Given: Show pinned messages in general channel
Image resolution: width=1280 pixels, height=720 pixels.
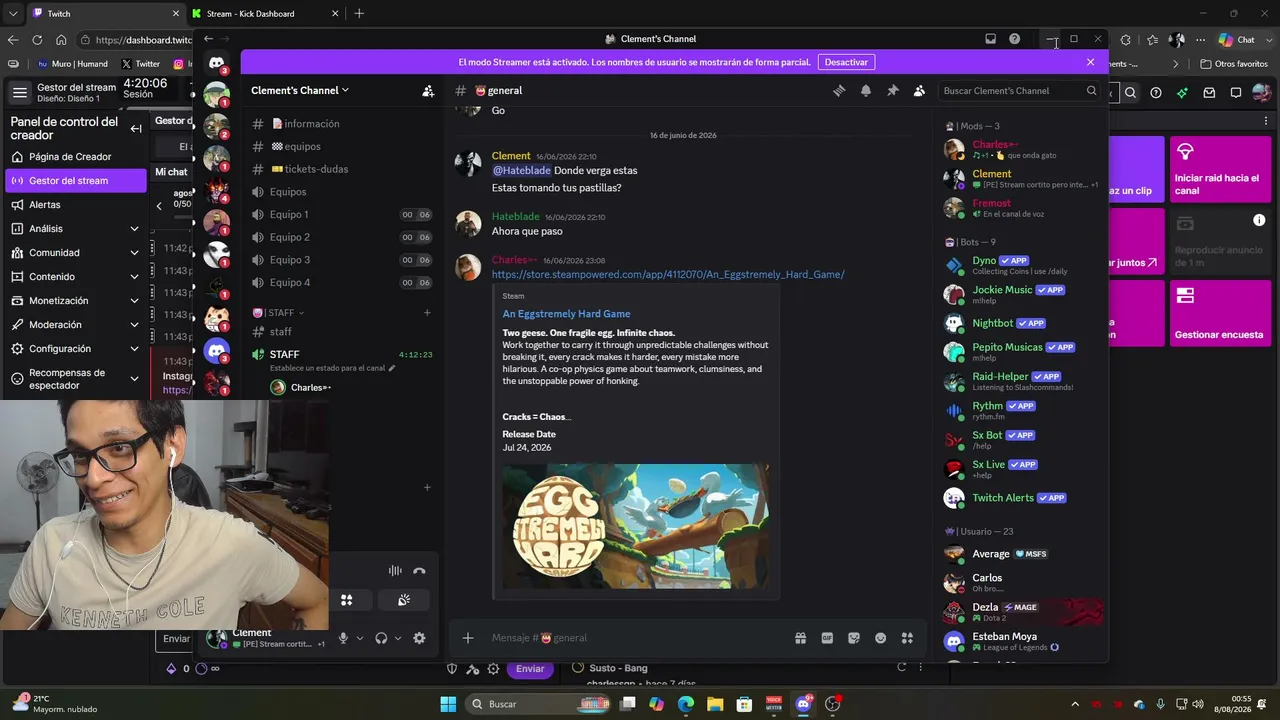Looking at the screenshot, I should coord(893,90).
